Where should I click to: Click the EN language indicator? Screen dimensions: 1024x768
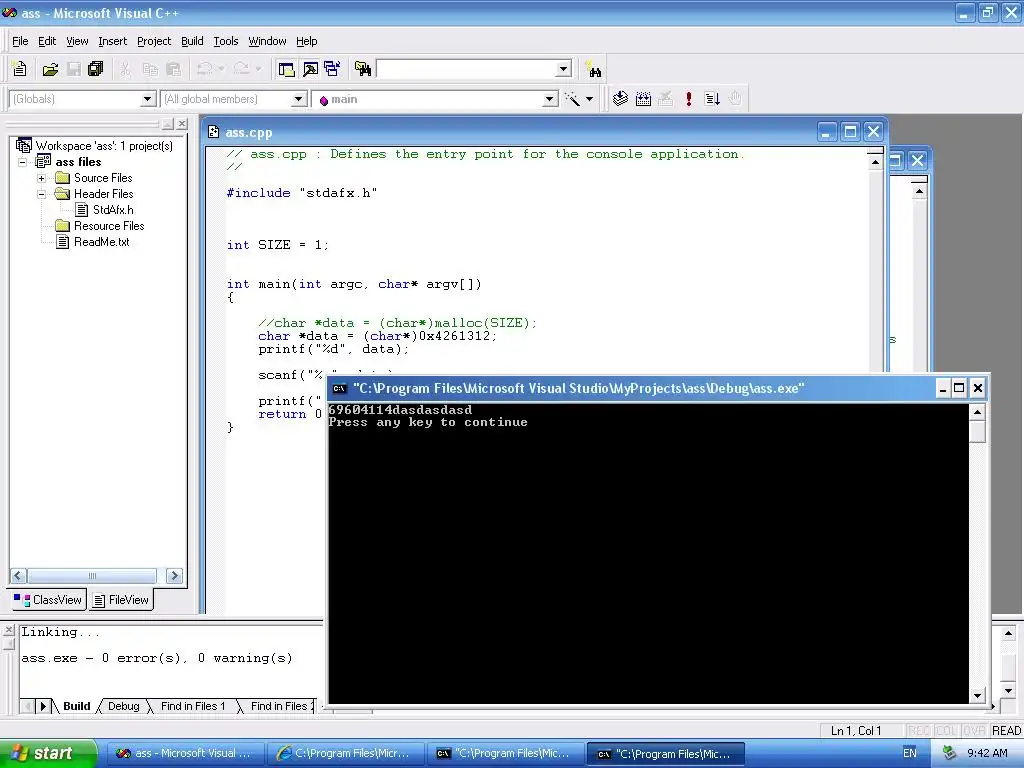tap(910, 753)
